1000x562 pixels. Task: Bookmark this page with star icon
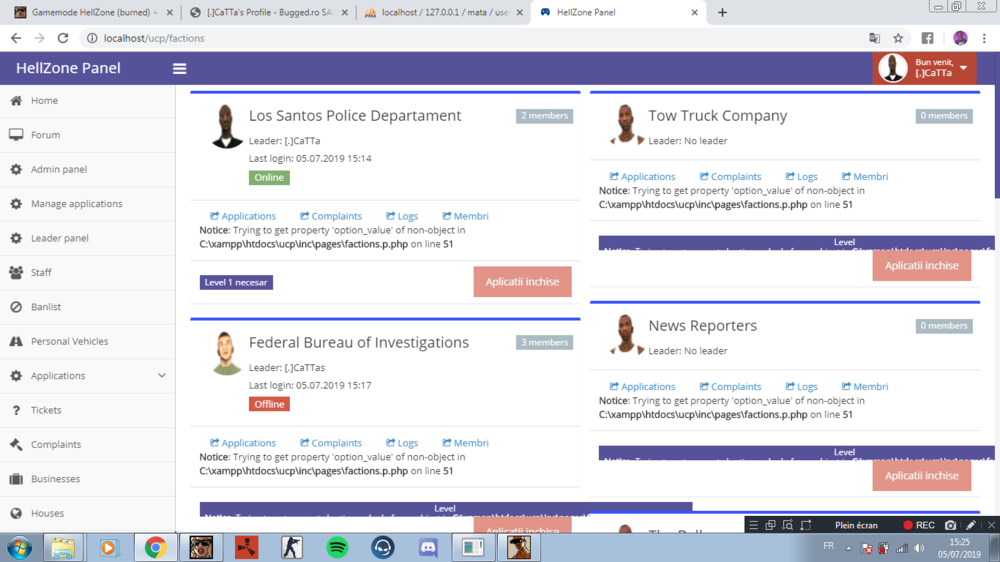(898, 38)
